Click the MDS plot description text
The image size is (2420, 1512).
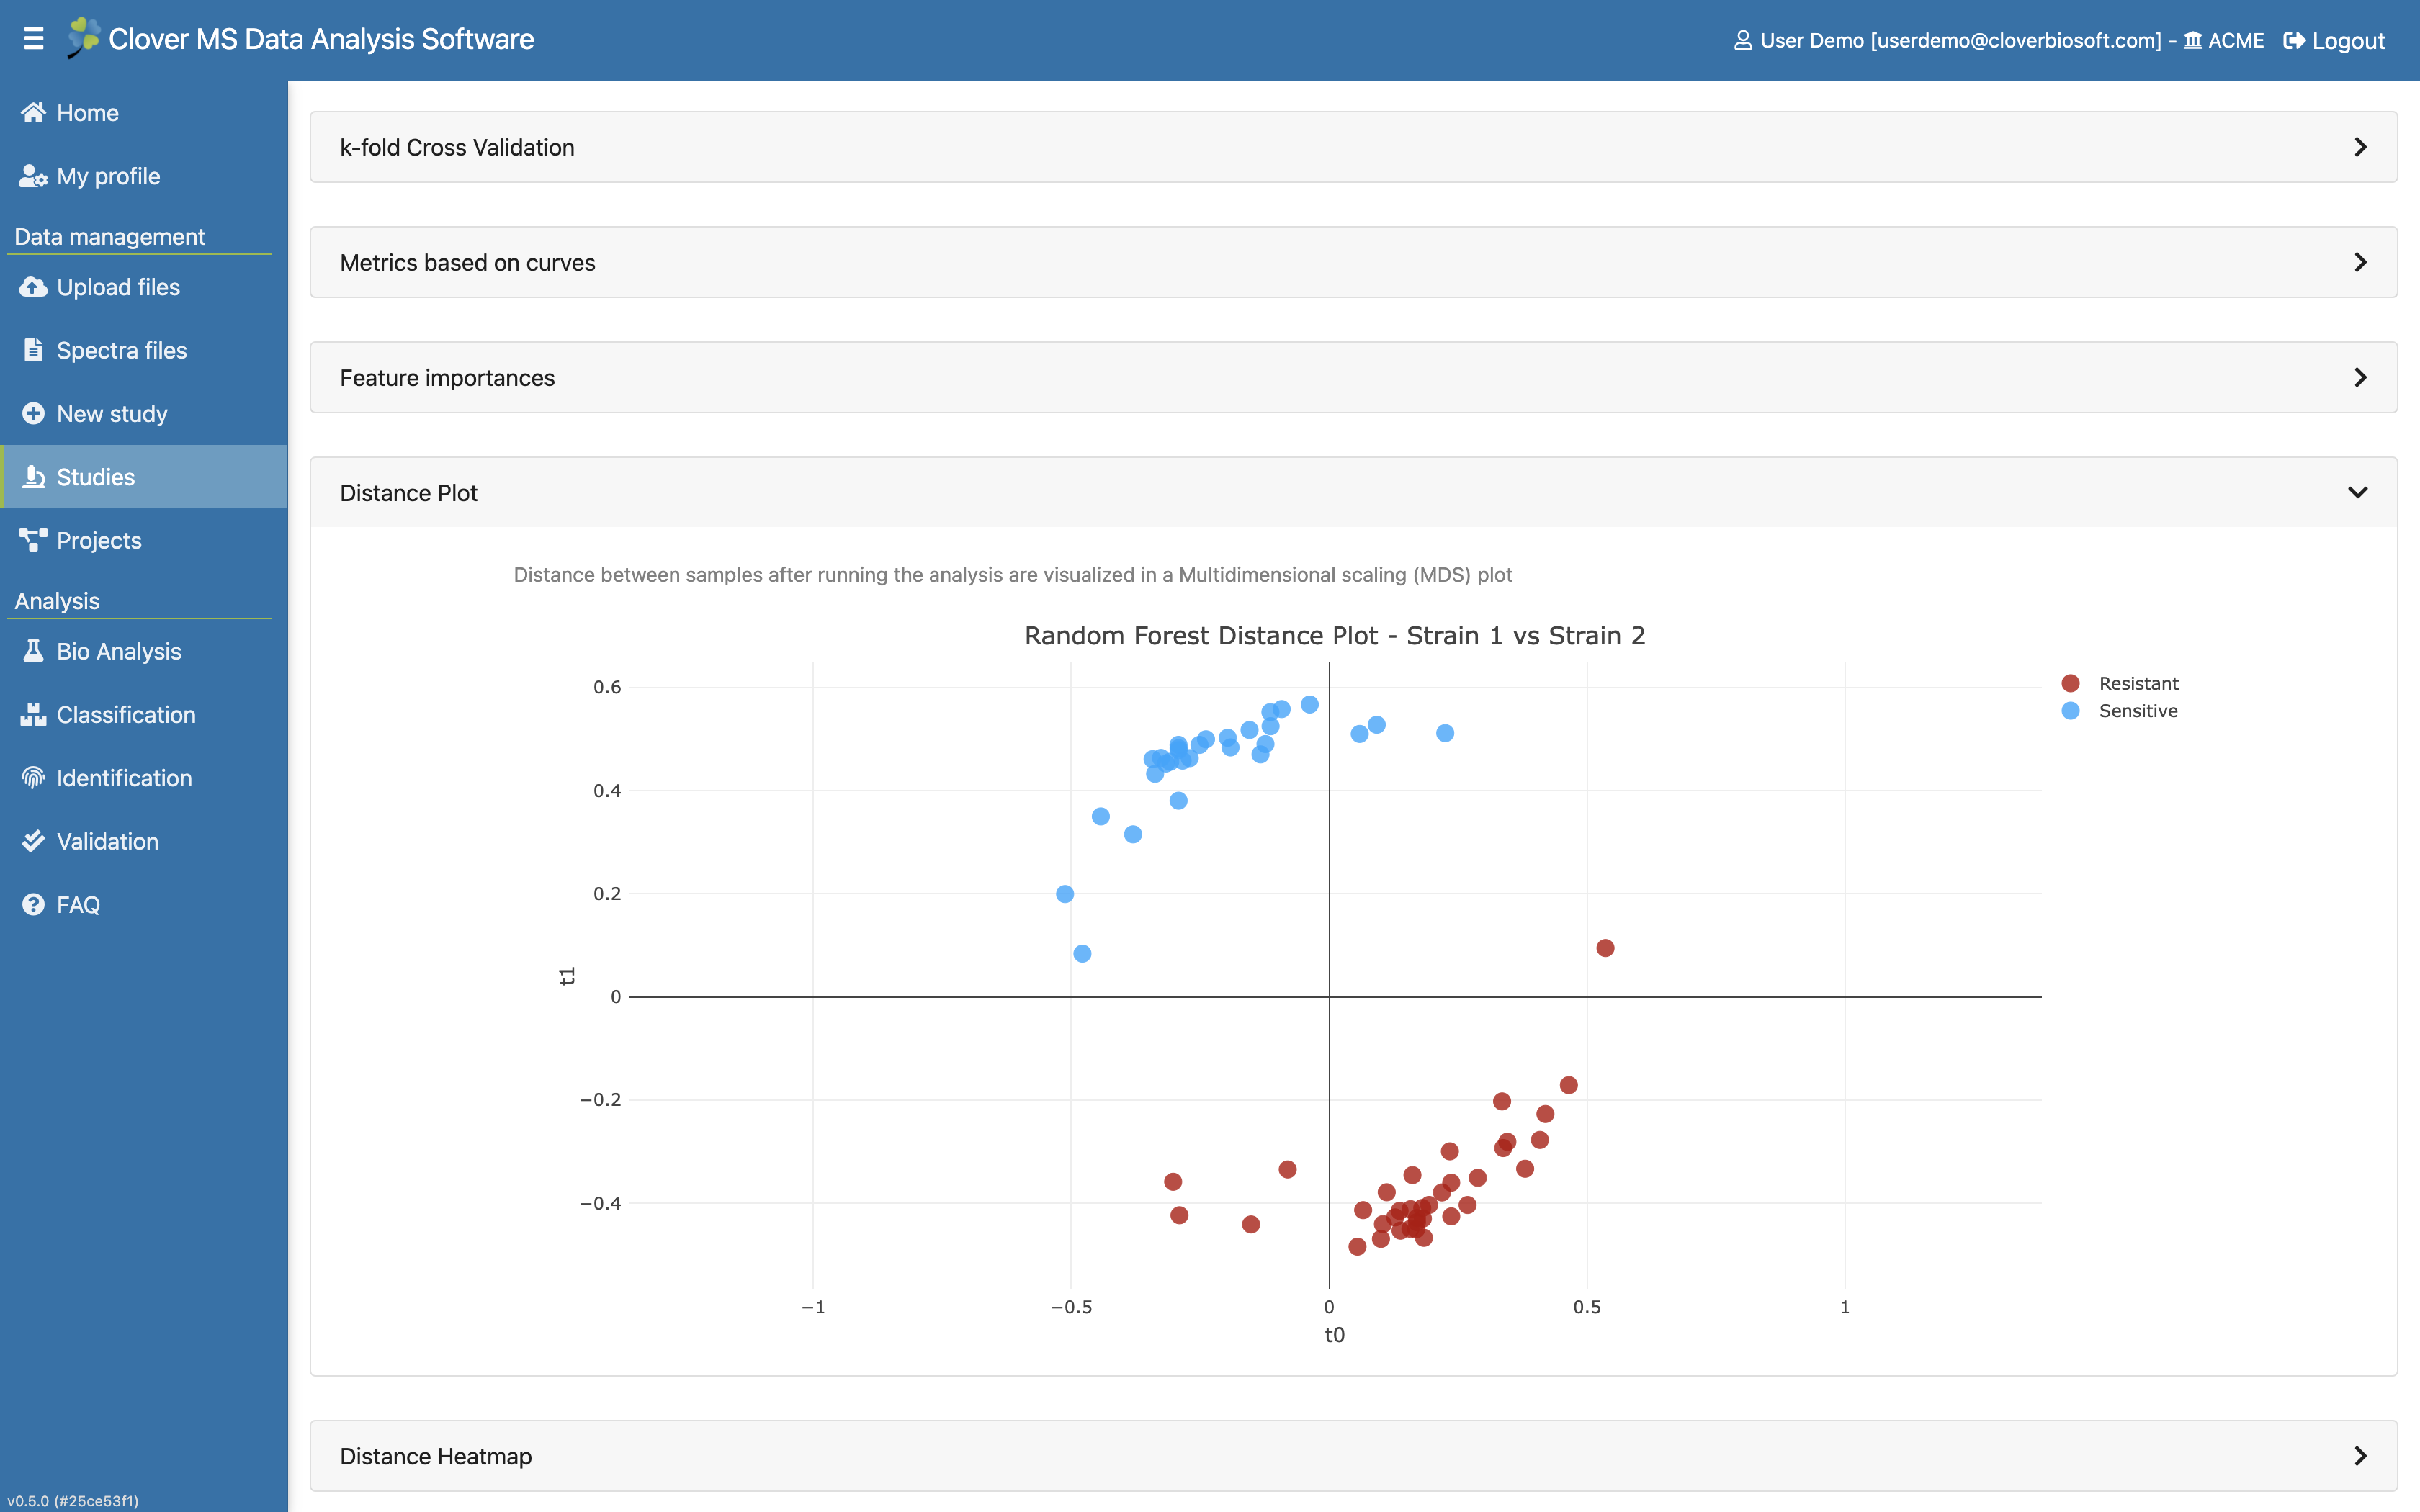pyautogui.click(x=1012, y=574)
